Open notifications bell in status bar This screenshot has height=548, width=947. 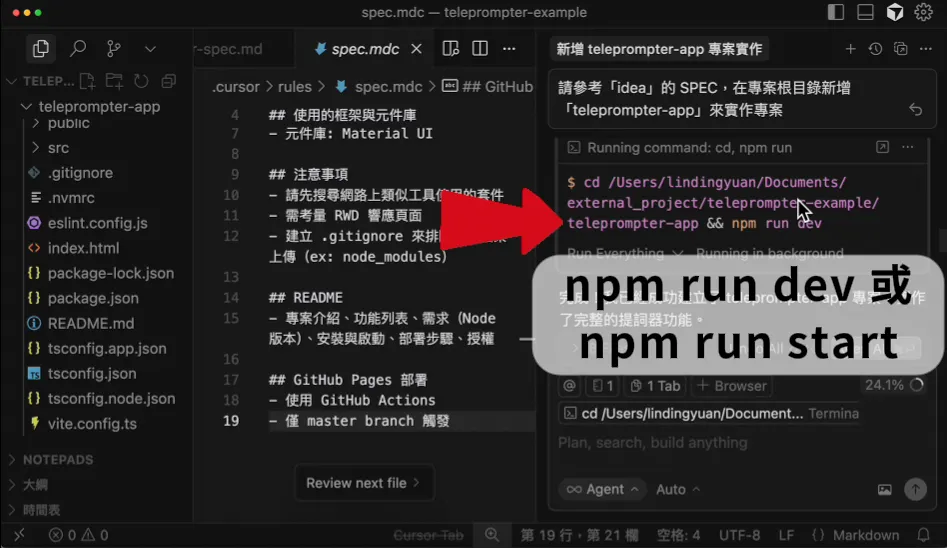[923, 535]
